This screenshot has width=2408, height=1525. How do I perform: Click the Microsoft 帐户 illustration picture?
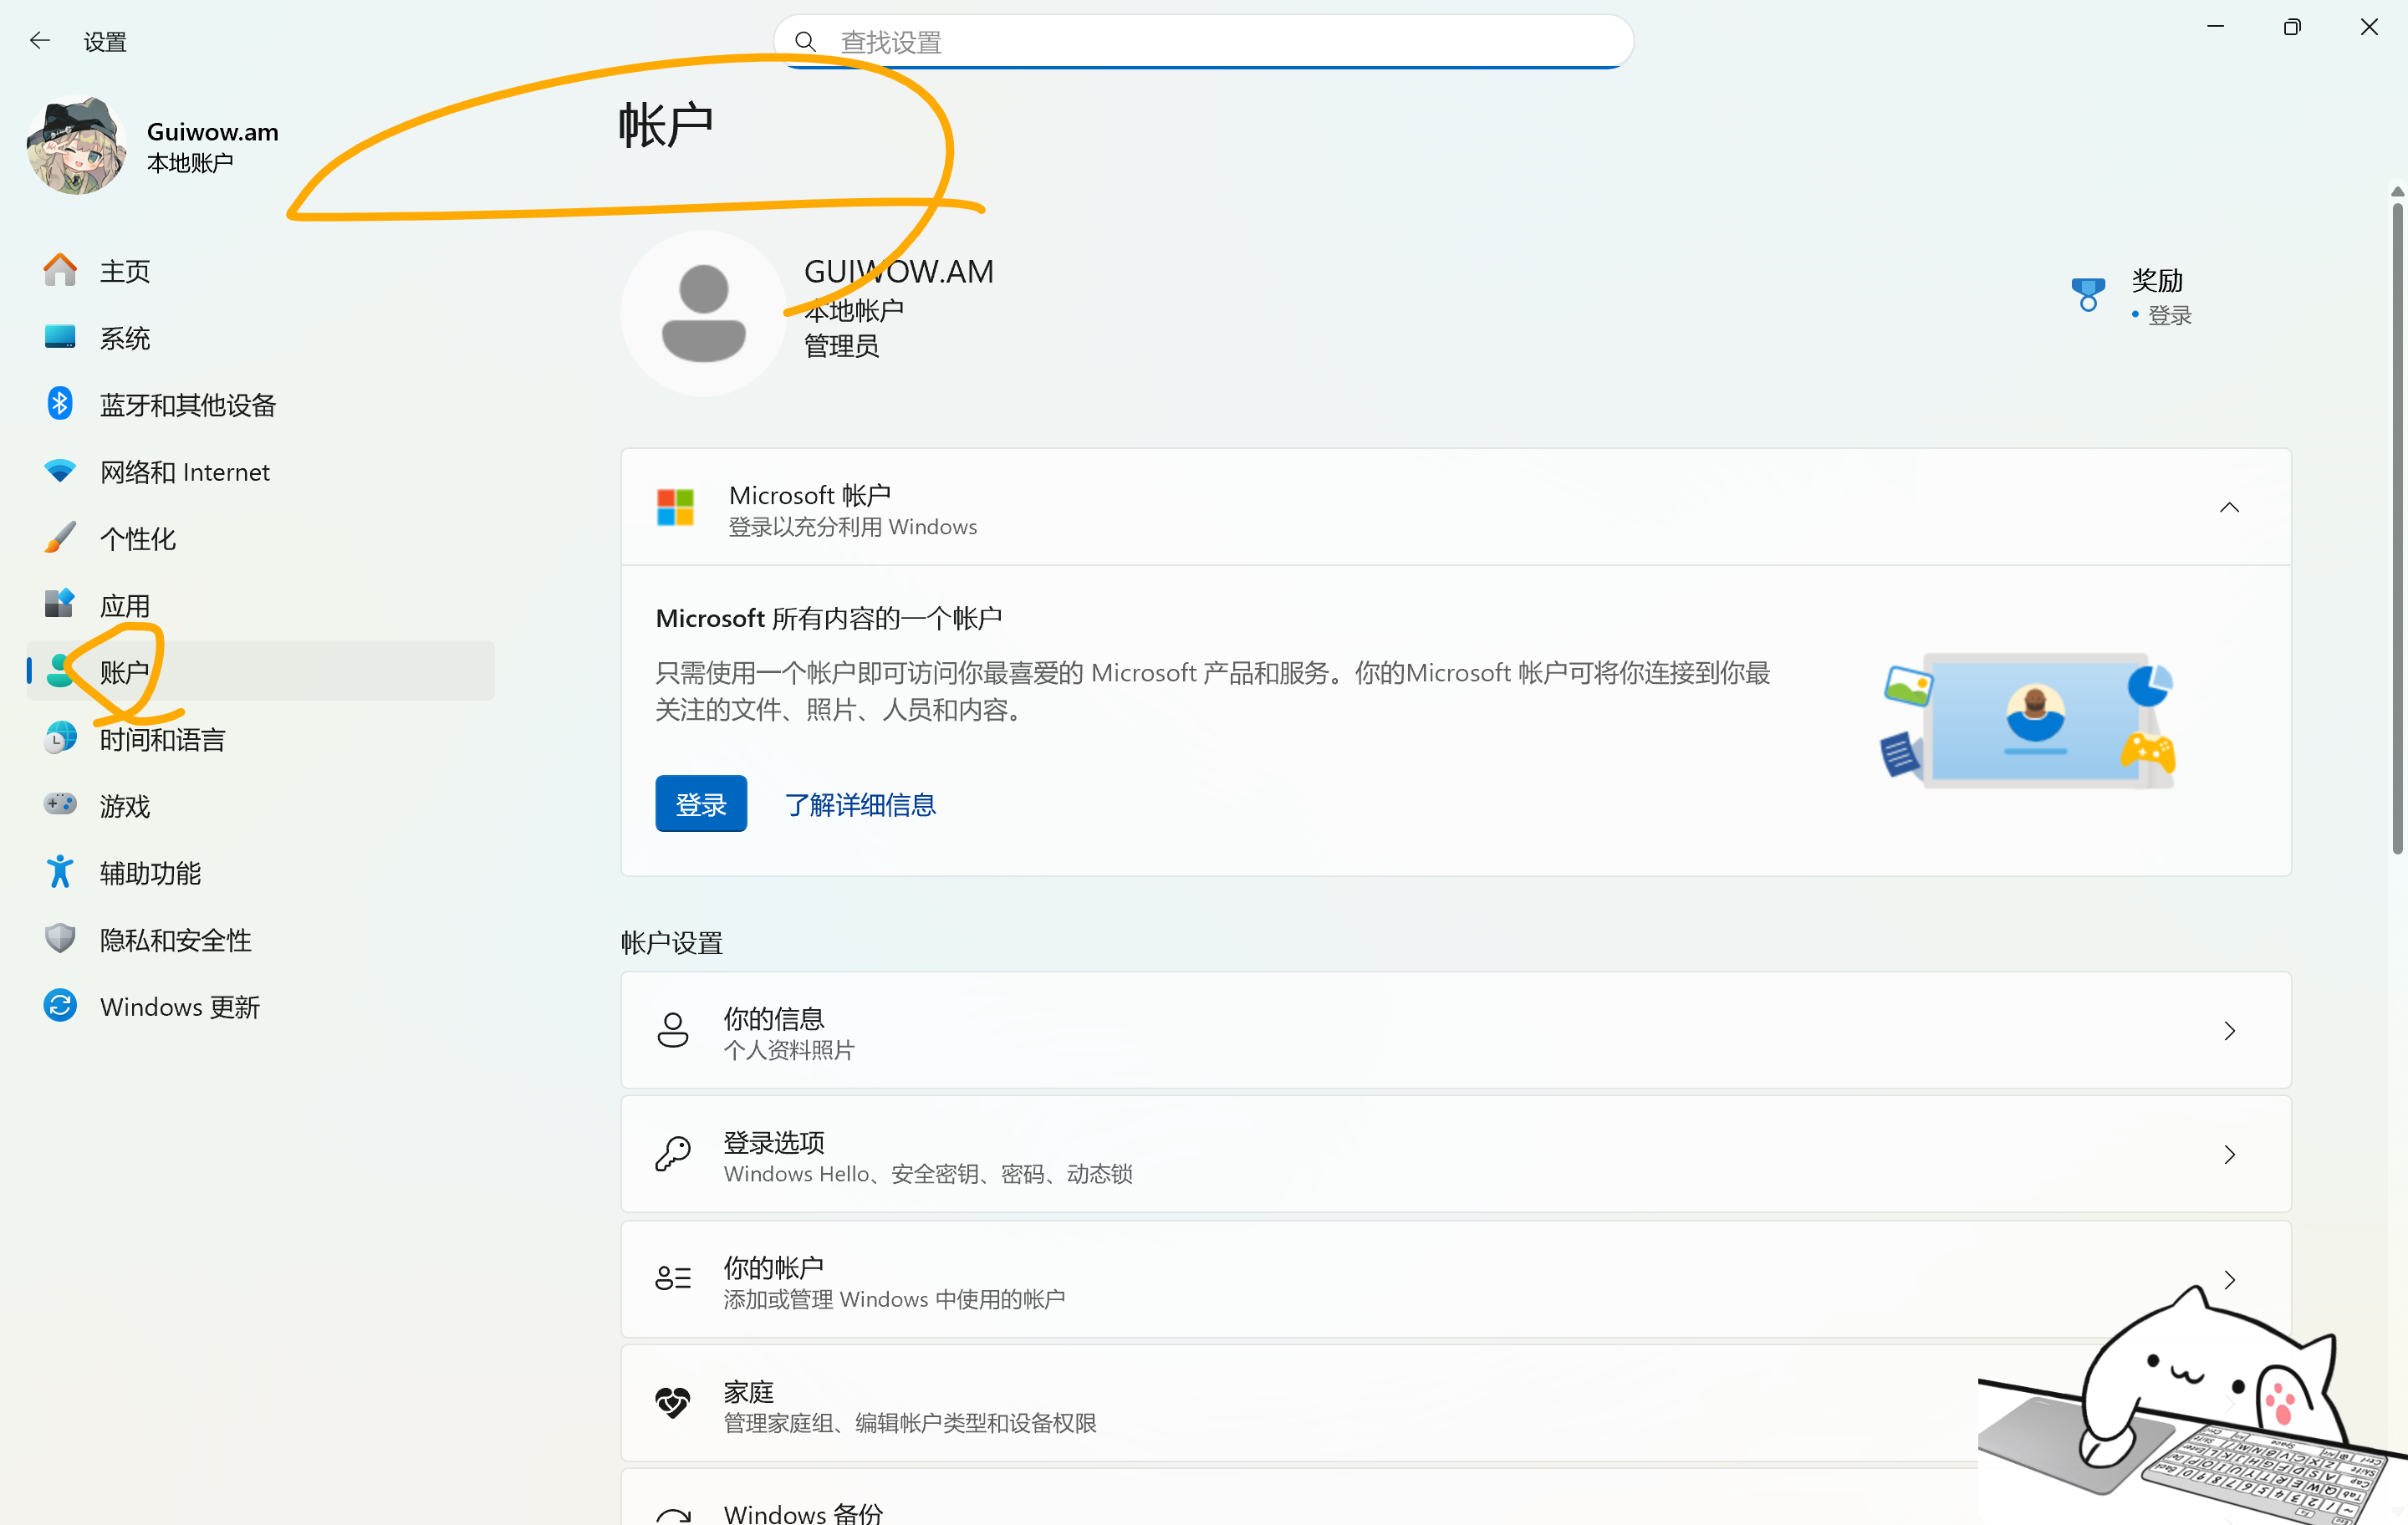2029,720
